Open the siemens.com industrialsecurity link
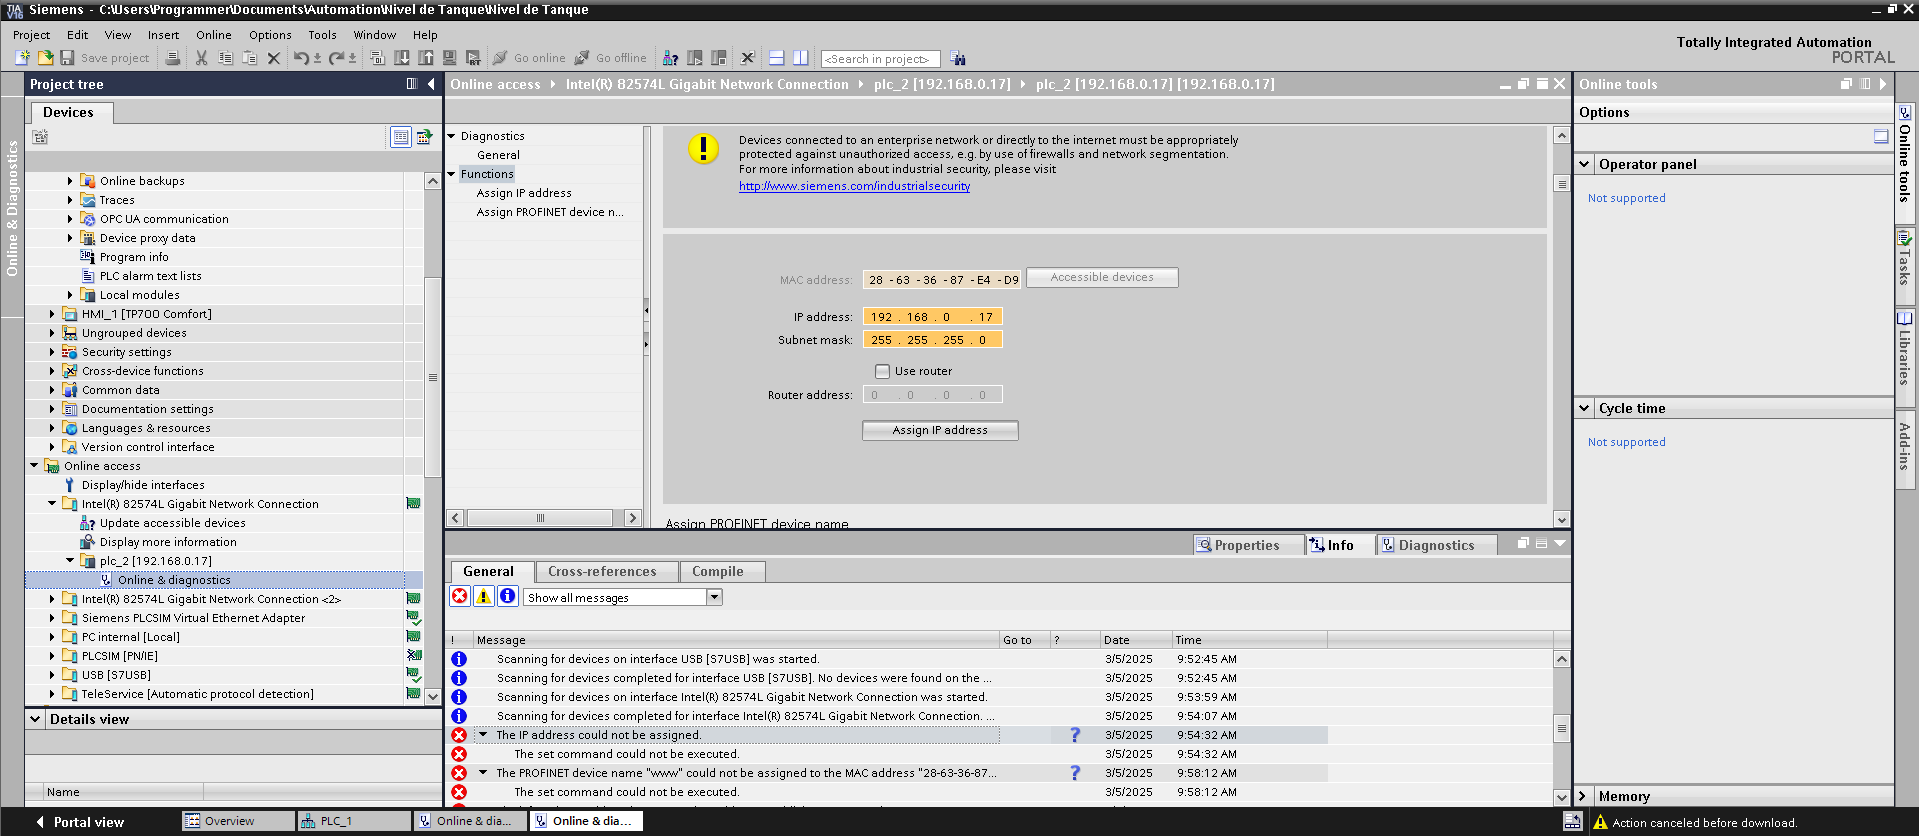This screenshot has width=1919, height=836. point(854,186)
